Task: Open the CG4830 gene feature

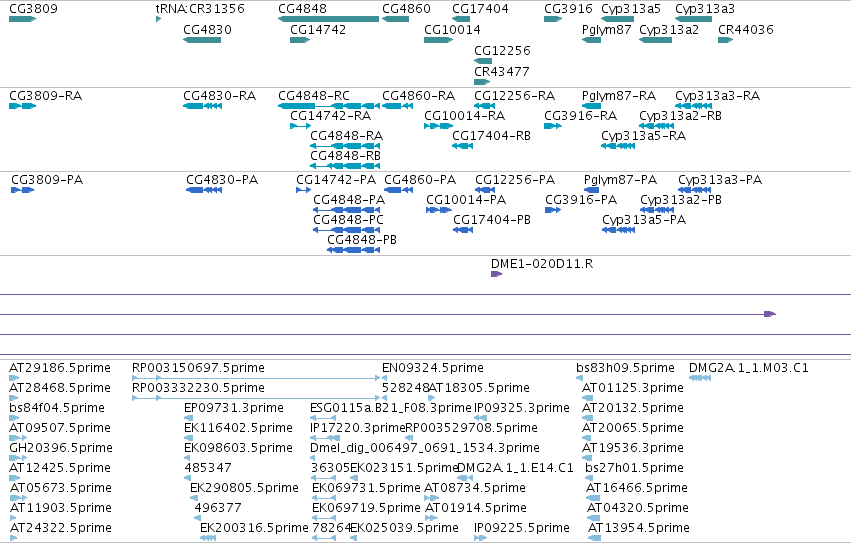Action: 202,40
